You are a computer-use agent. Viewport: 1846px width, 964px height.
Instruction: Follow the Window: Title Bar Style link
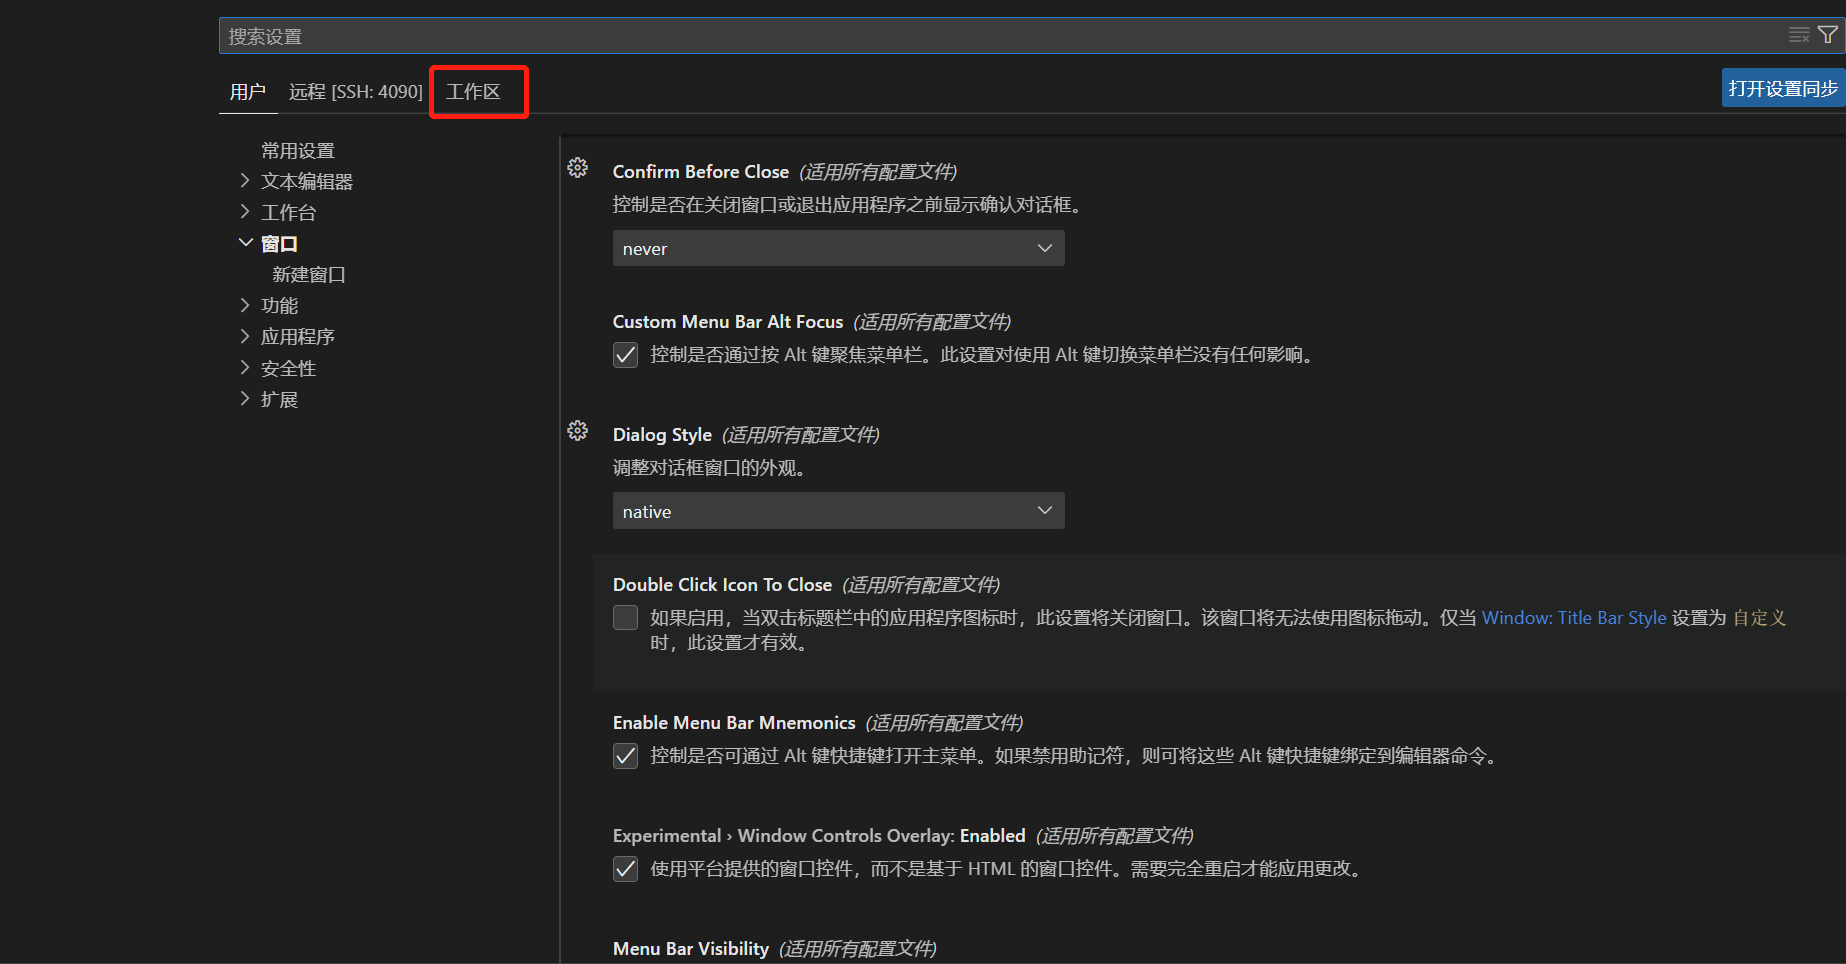(x=1574, y=618)
